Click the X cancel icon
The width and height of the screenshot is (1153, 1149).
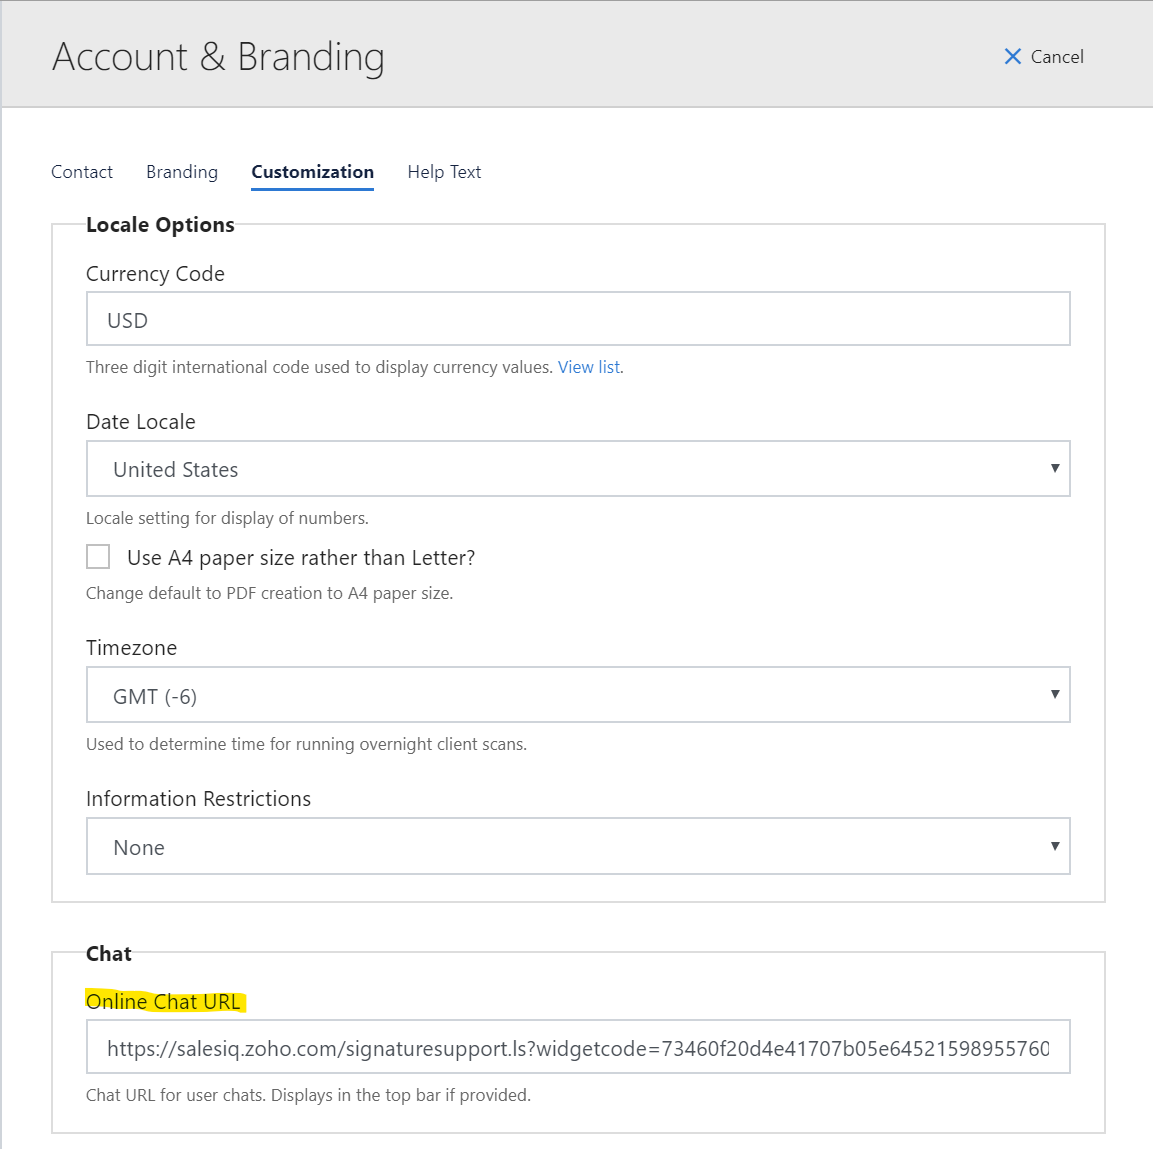1013,57
